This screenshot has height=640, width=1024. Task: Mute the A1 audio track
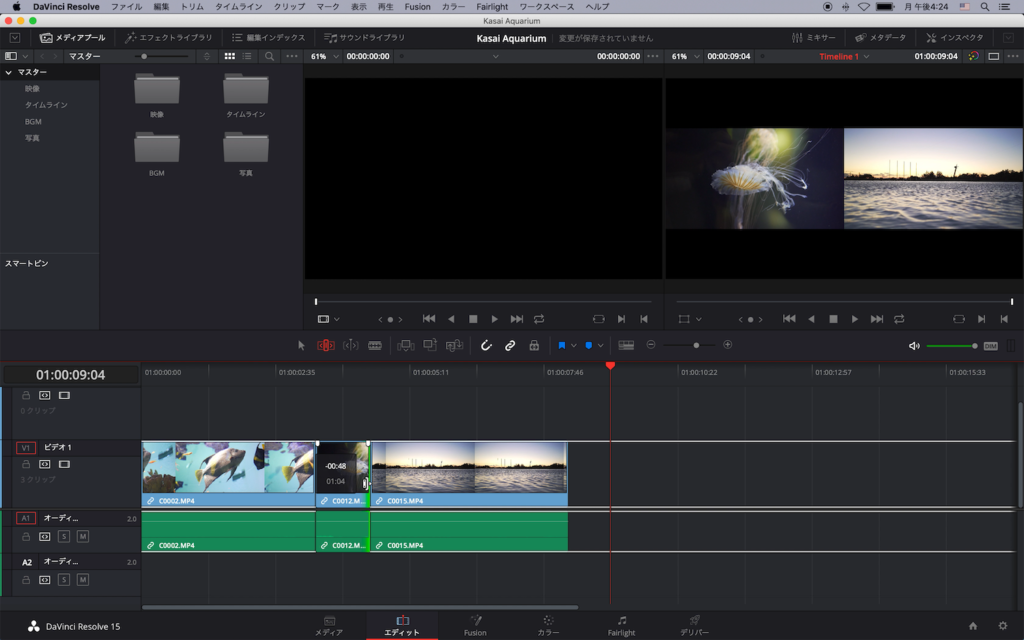tap(83, 537)
